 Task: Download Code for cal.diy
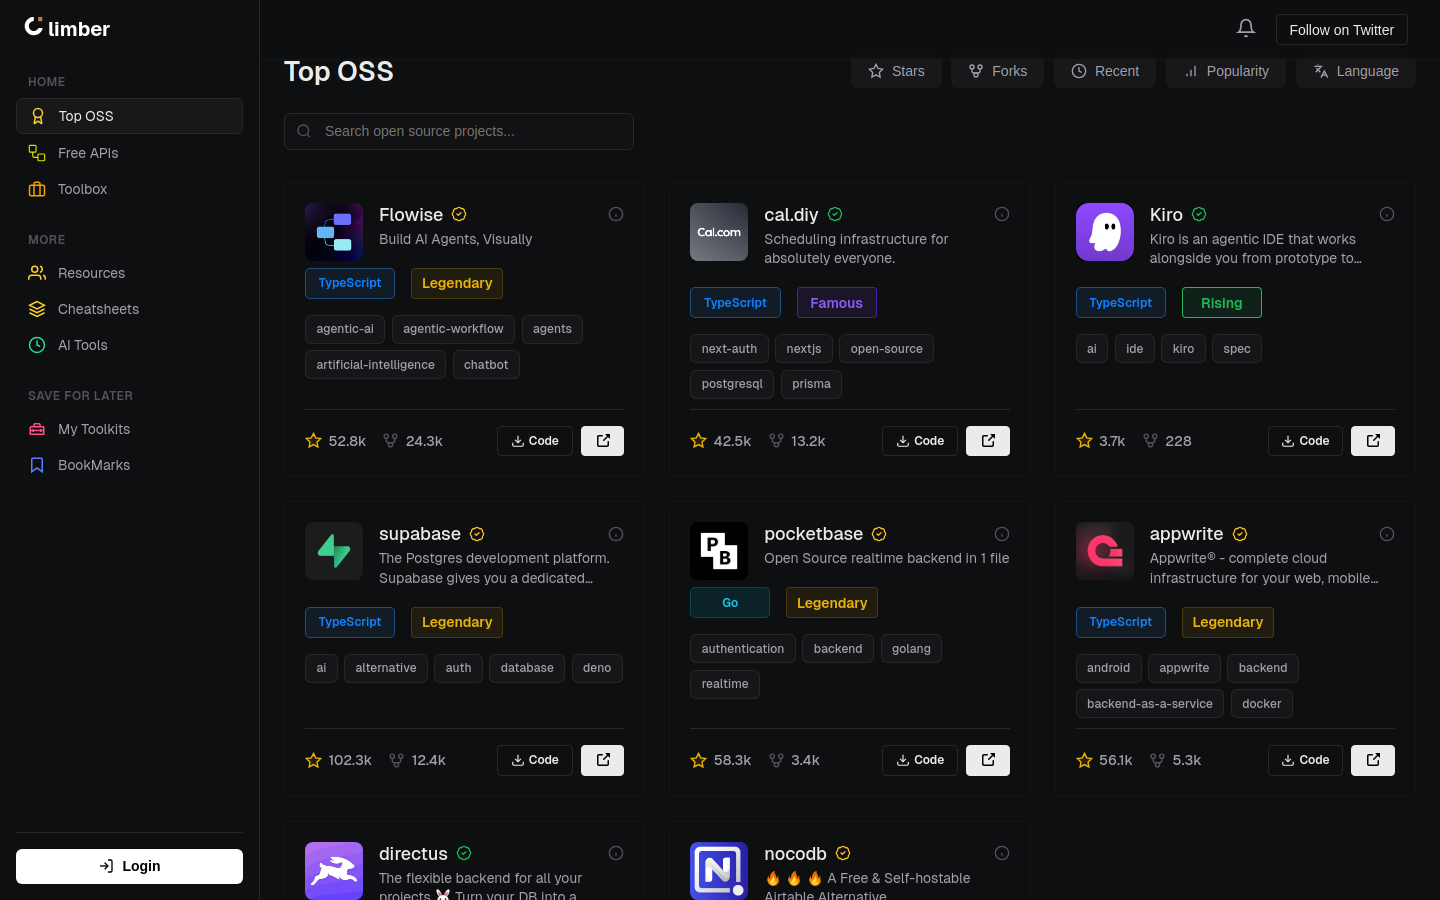click(920, 441)
